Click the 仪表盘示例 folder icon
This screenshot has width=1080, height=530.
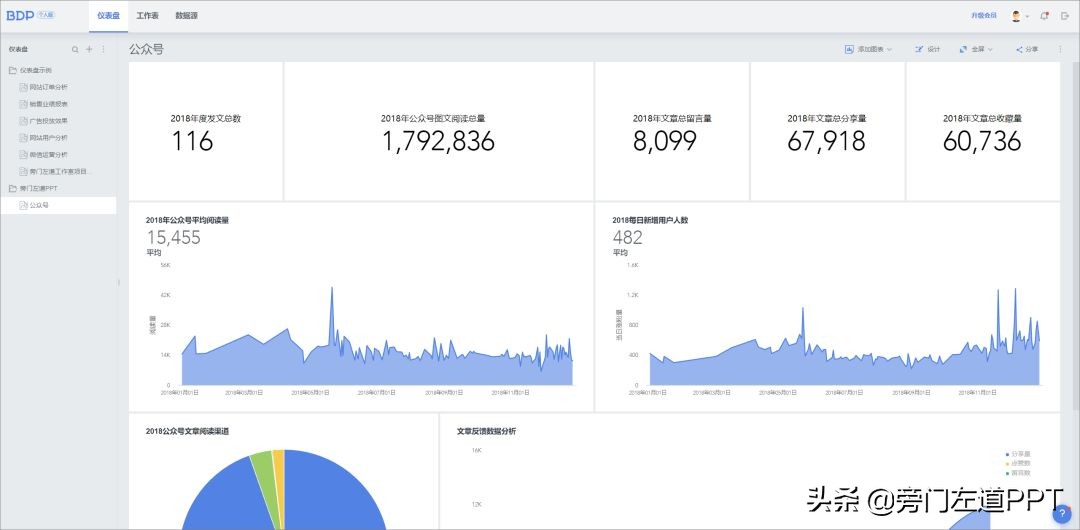click(12, 70)
